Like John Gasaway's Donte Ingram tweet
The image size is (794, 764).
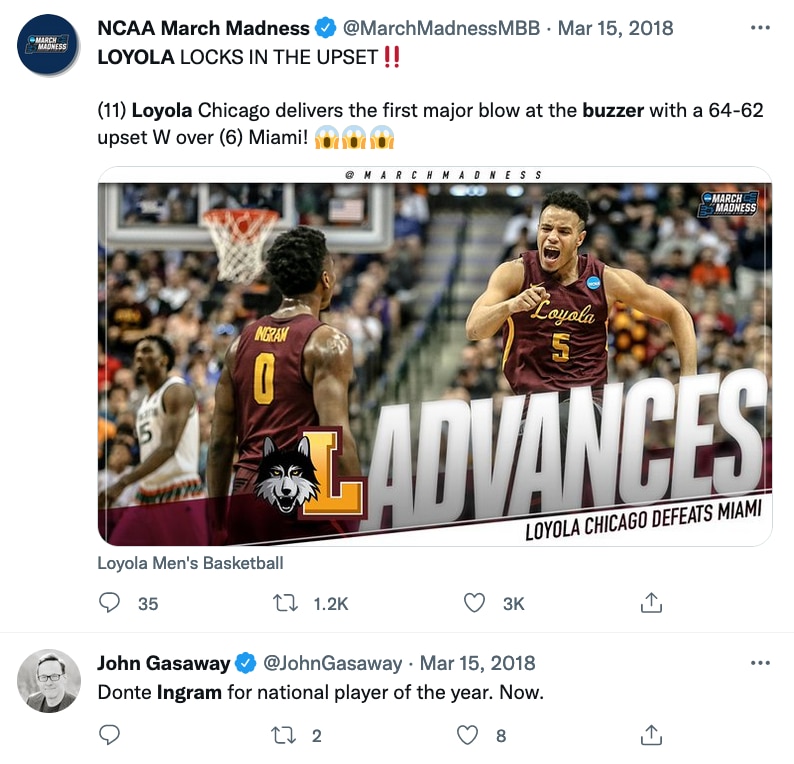click(x=468, y=735)
